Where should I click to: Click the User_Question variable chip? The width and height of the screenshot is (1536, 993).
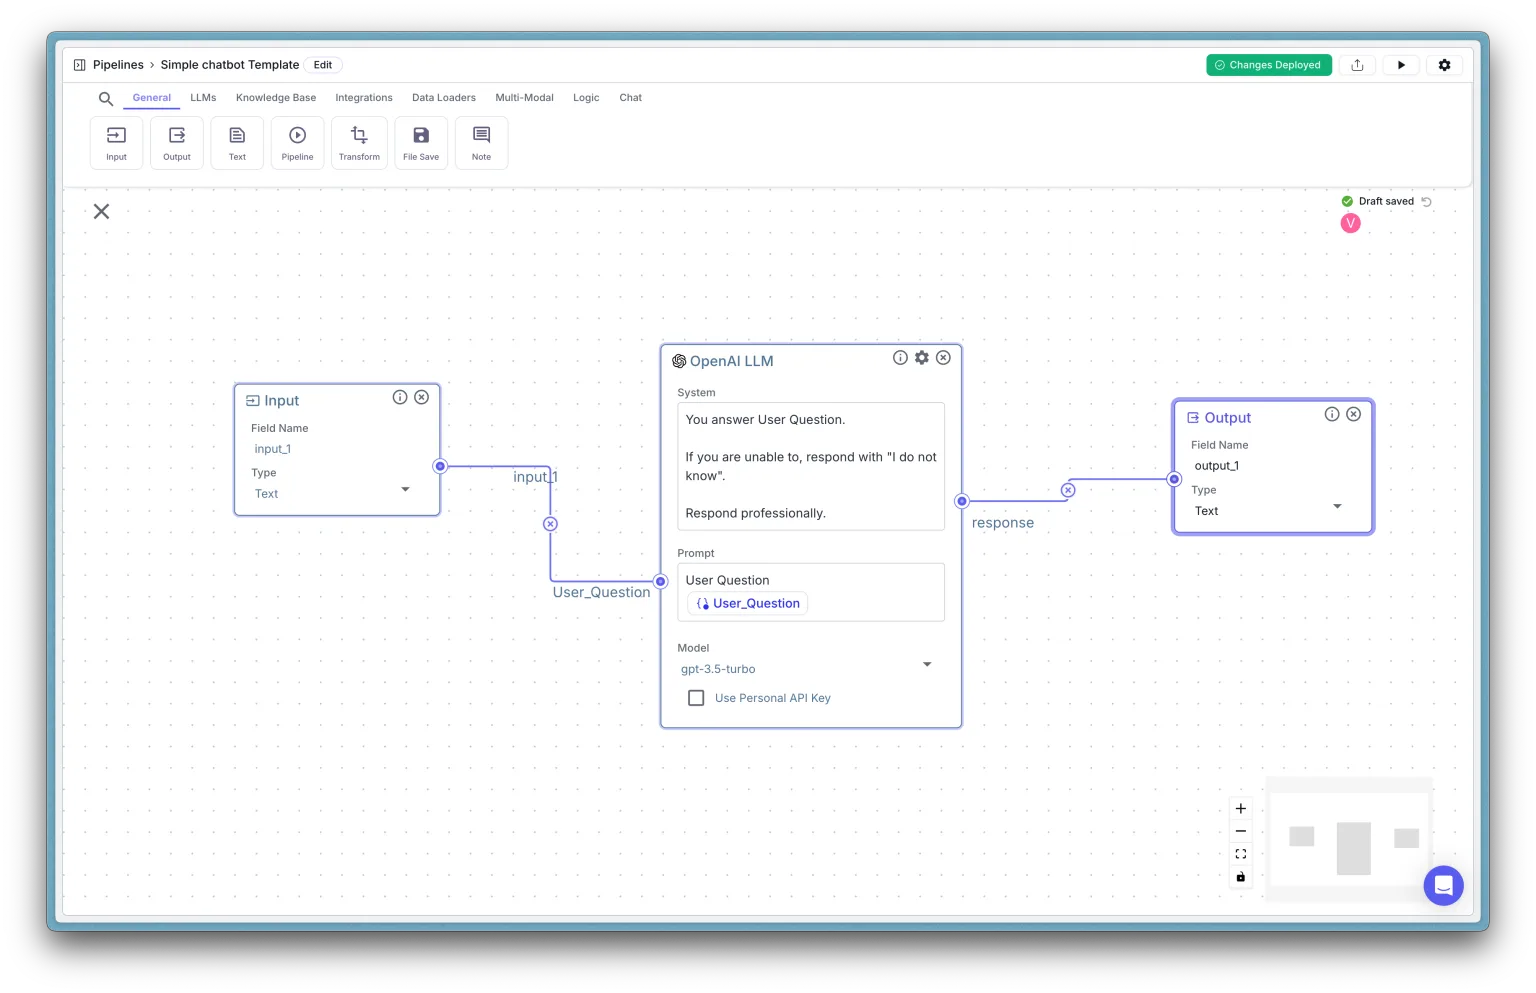coord(749,603)
